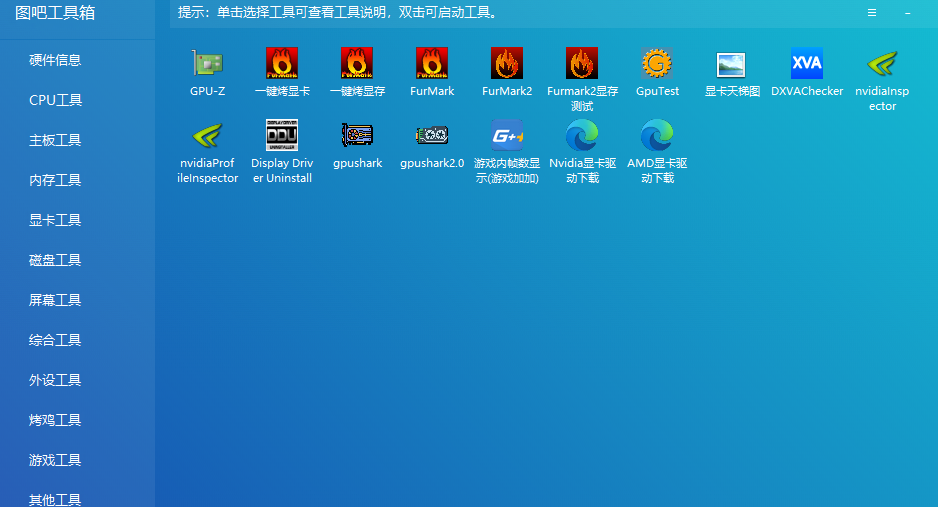The height and width of the screenshot is (507, 938).
Task: Switch to the 硬件信息 category
Action: point(55,60)
